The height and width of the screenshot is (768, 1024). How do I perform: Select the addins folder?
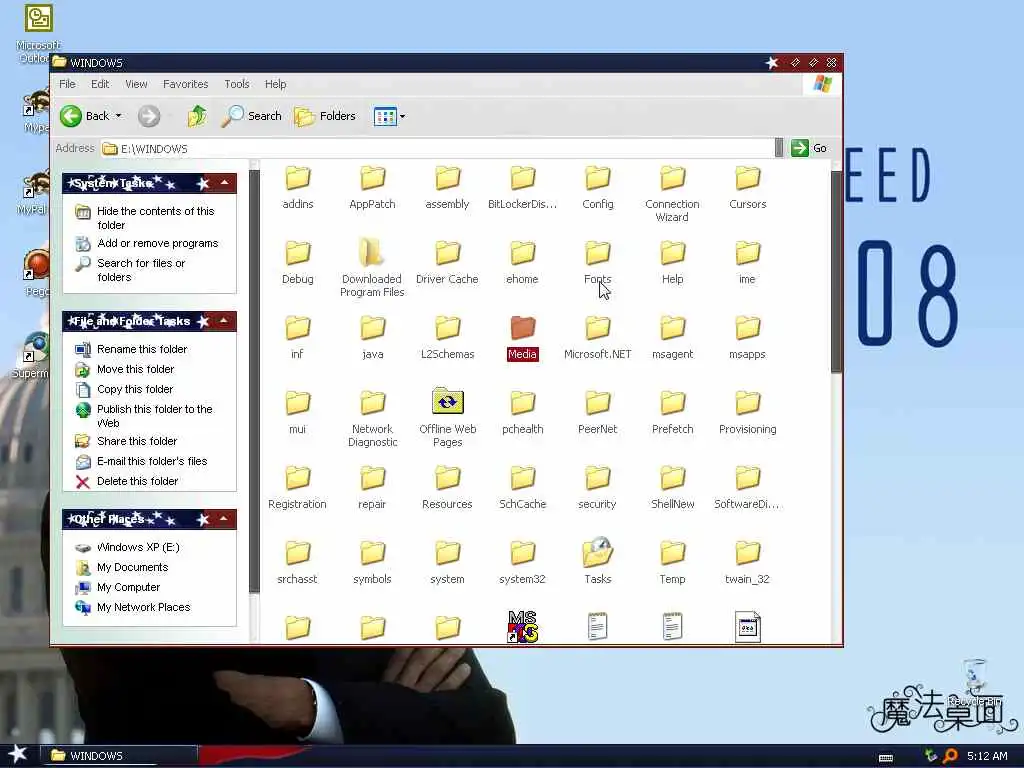(x=298, y=187)
